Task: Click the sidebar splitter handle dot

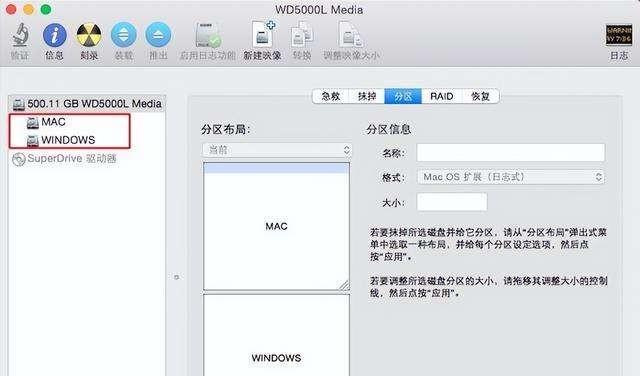Action: pos(176,277)
